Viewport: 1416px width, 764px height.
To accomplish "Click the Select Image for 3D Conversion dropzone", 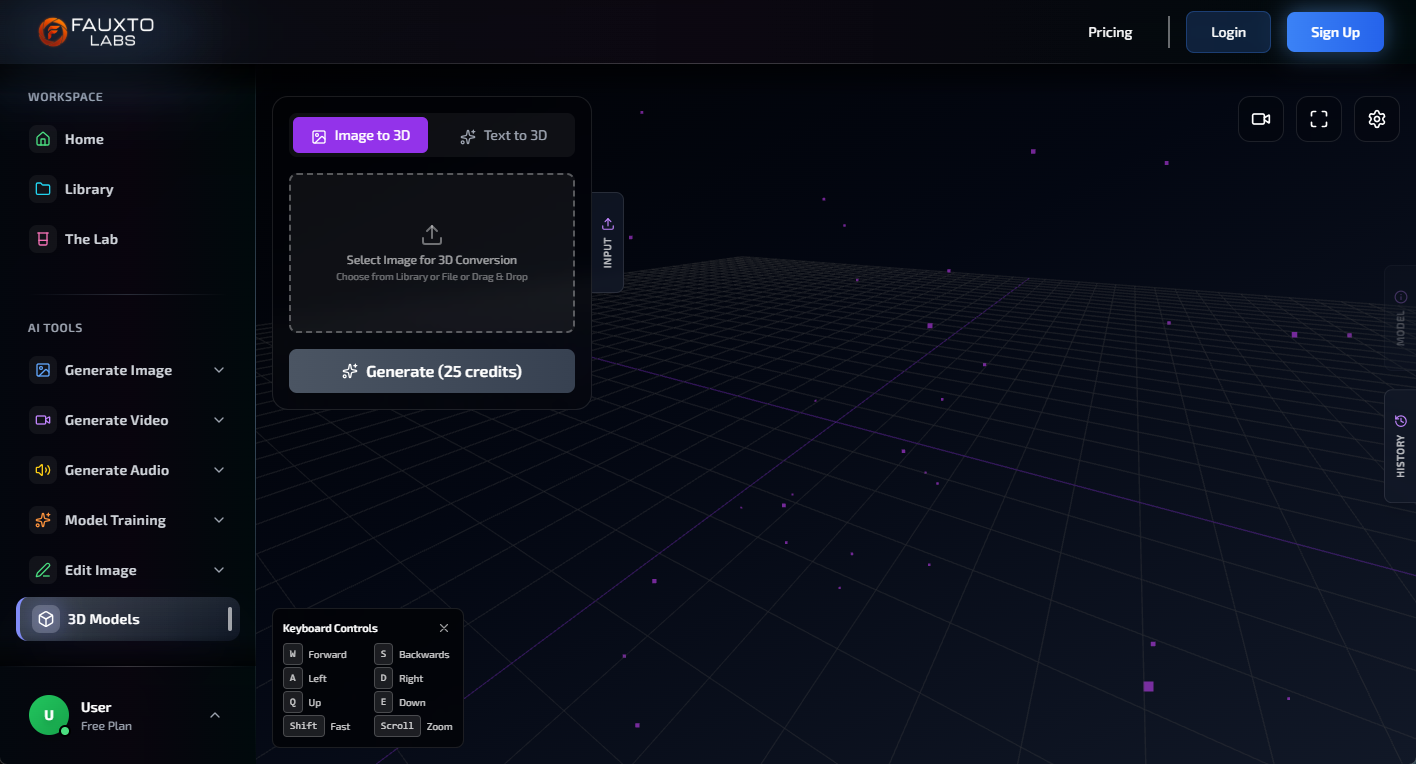I will pyautogui.click(x=432, y=253).
